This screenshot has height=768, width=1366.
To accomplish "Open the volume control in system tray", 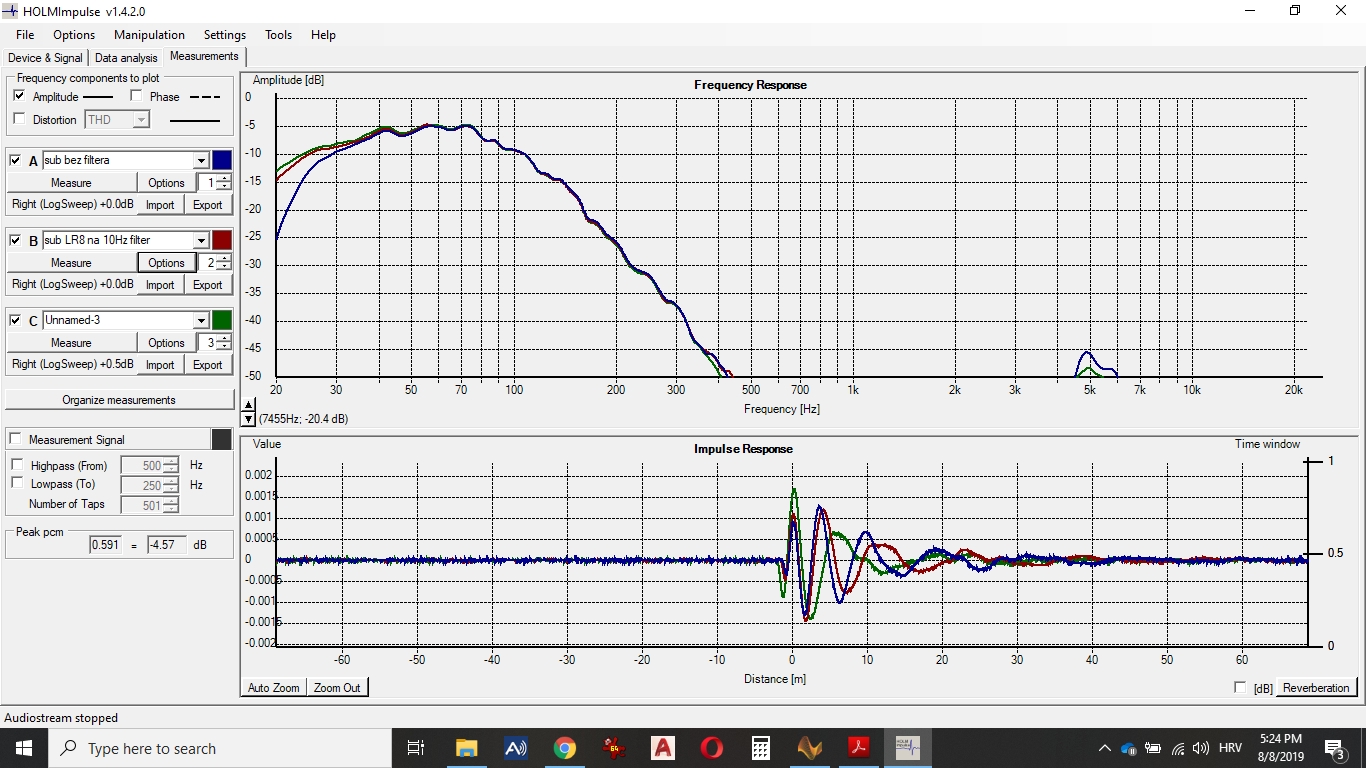I will (x=1201, y=748).
